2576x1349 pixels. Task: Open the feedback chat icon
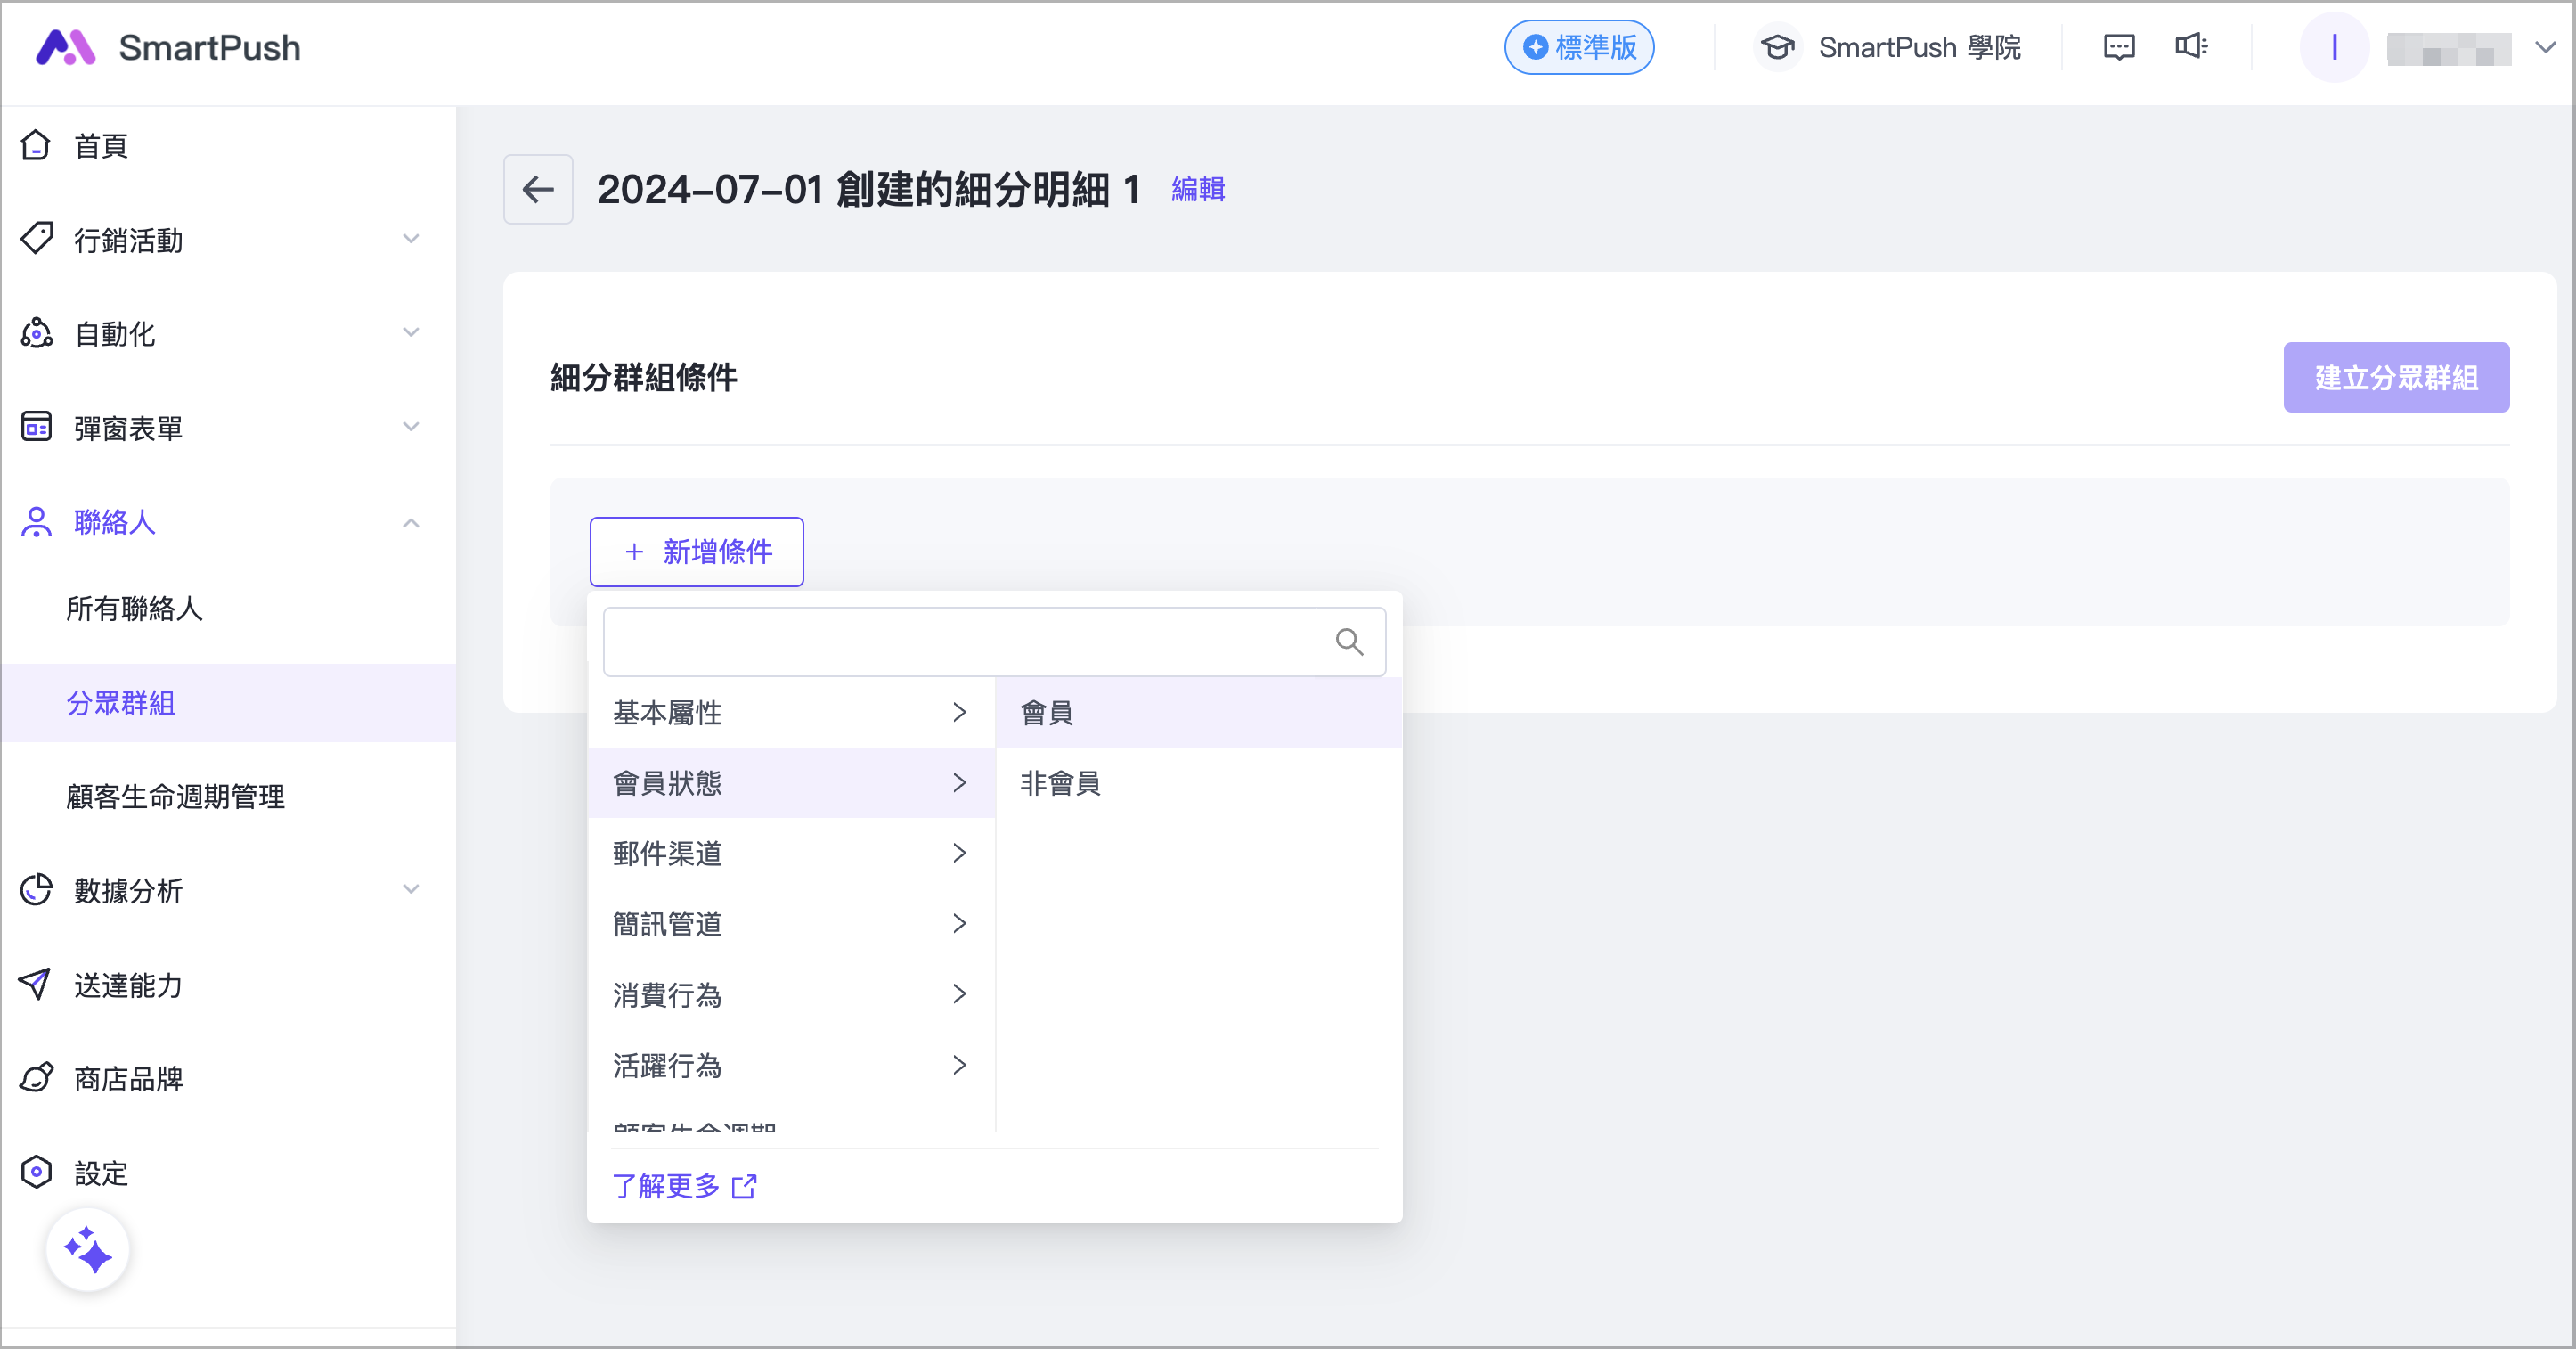2118,47
